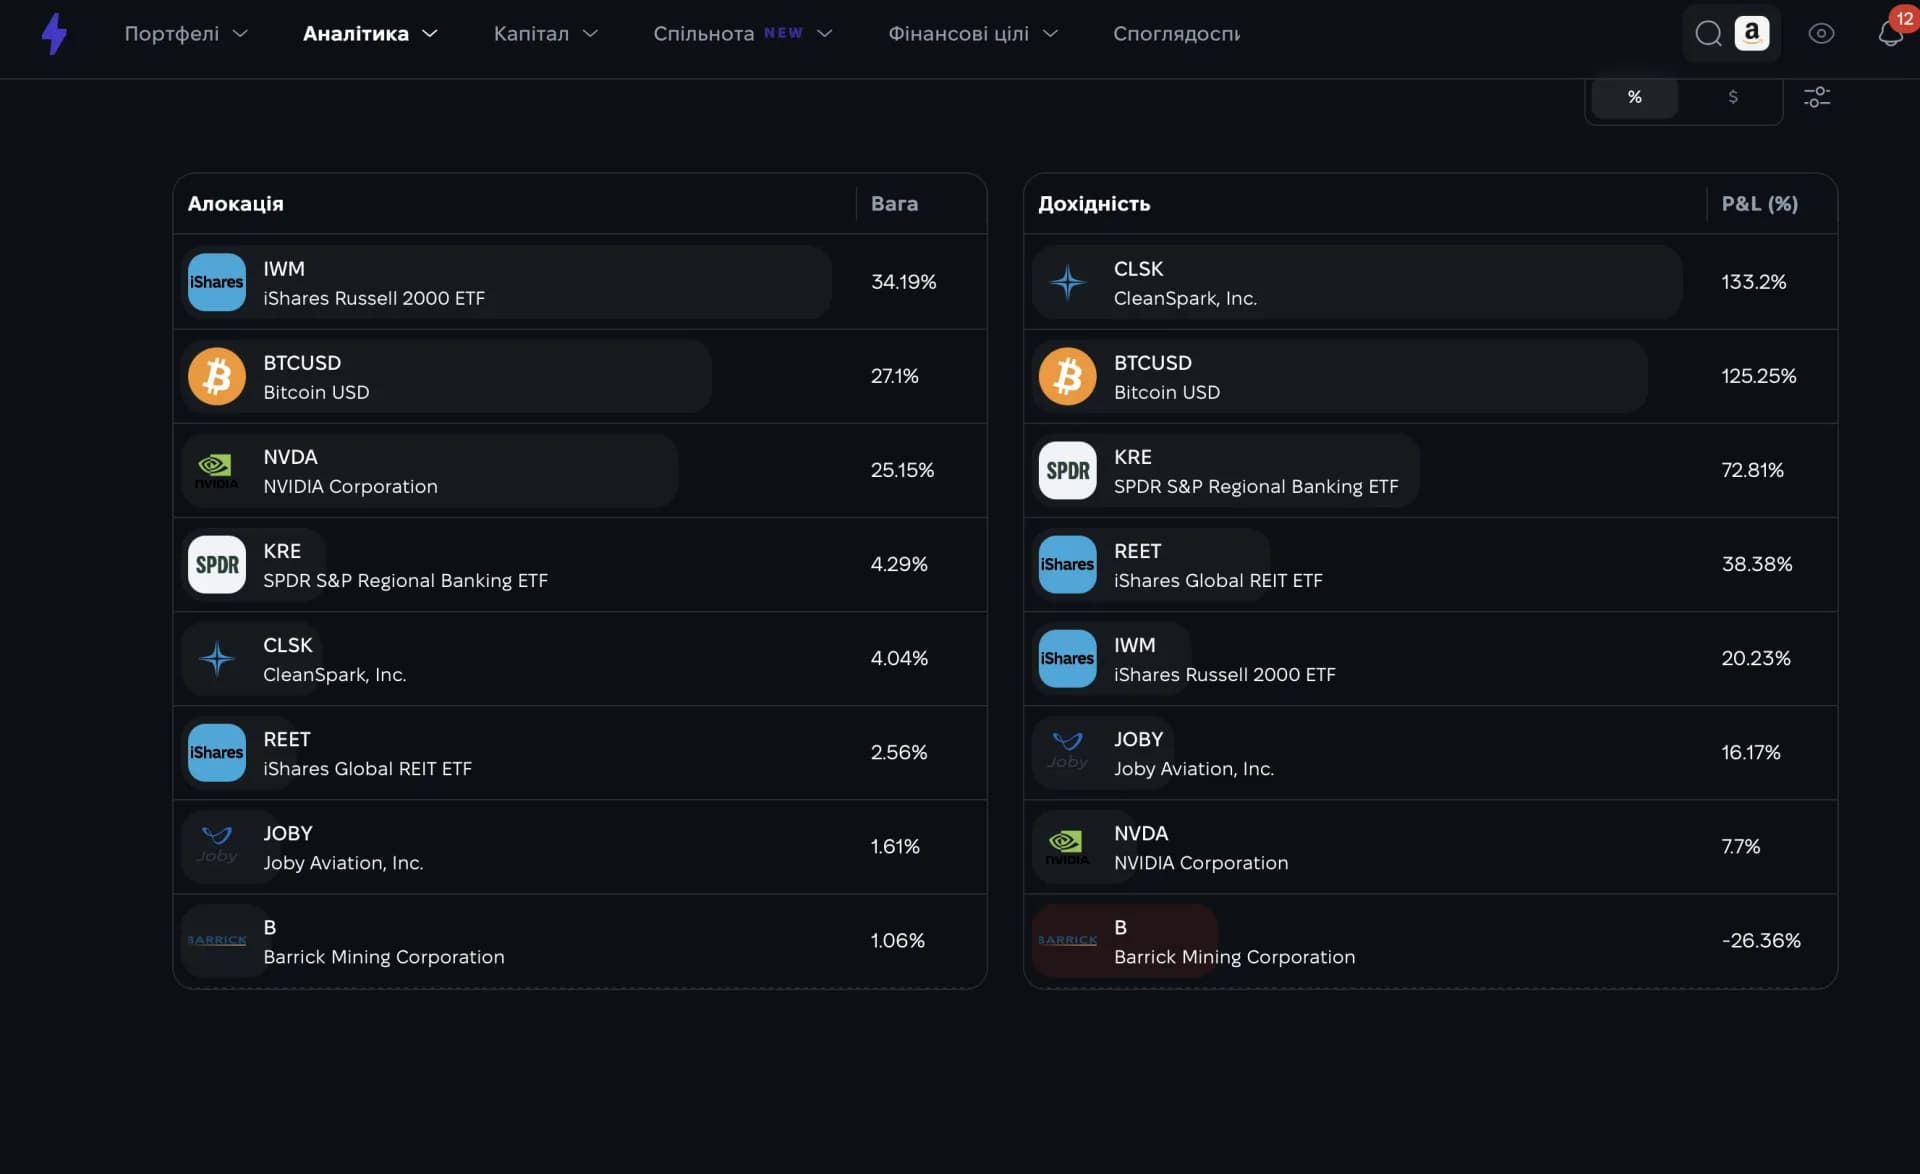Image resolution: width=1920 pixels, height=1174 pixels.
Task: Click the lightning bolt app logo
Action: tap(54, 34)
